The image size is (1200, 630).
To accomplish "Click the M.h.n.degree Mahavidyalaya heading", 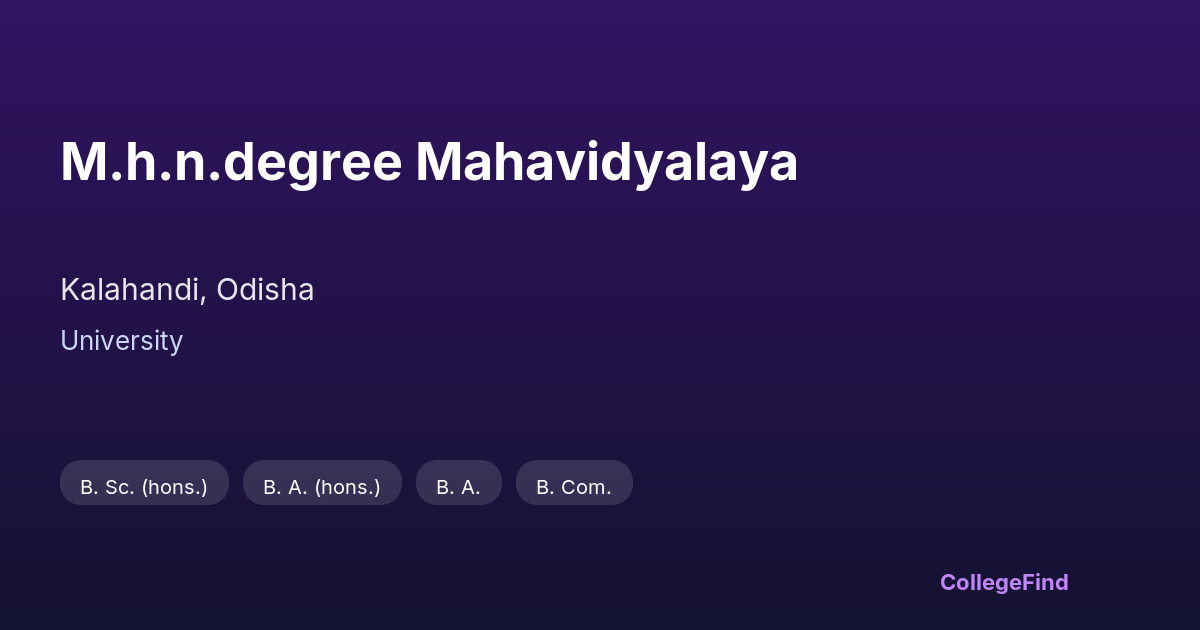I will click(429, 163).
